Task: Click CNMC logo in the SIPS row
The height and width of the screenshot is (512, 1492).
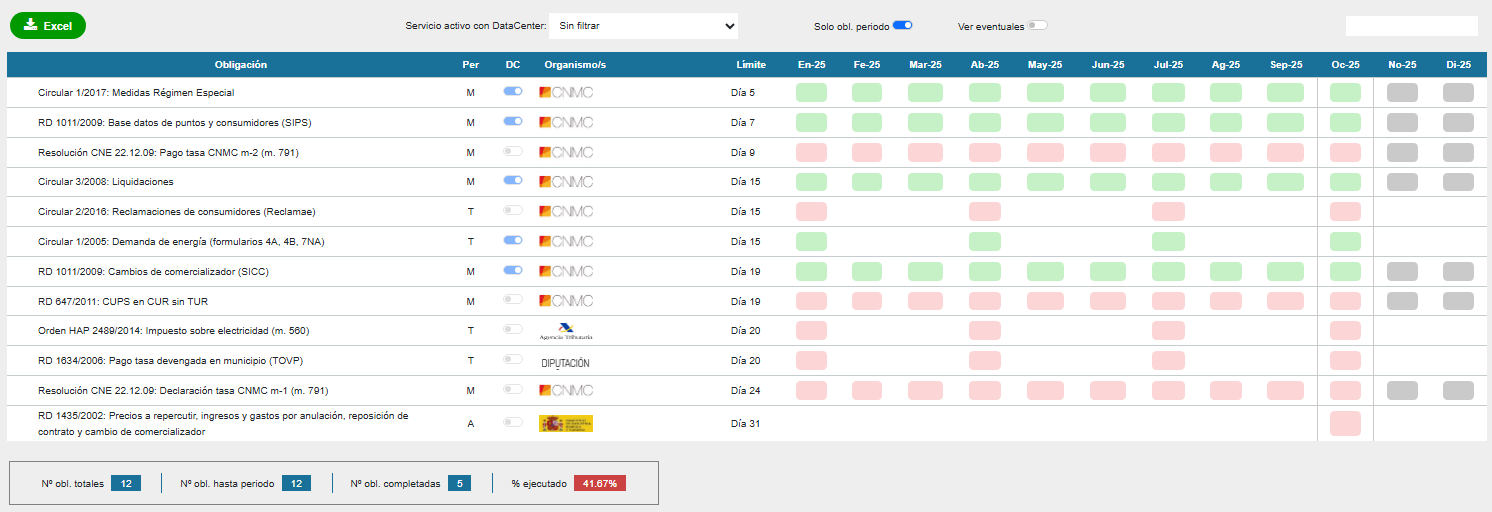Action: (566, 122)
